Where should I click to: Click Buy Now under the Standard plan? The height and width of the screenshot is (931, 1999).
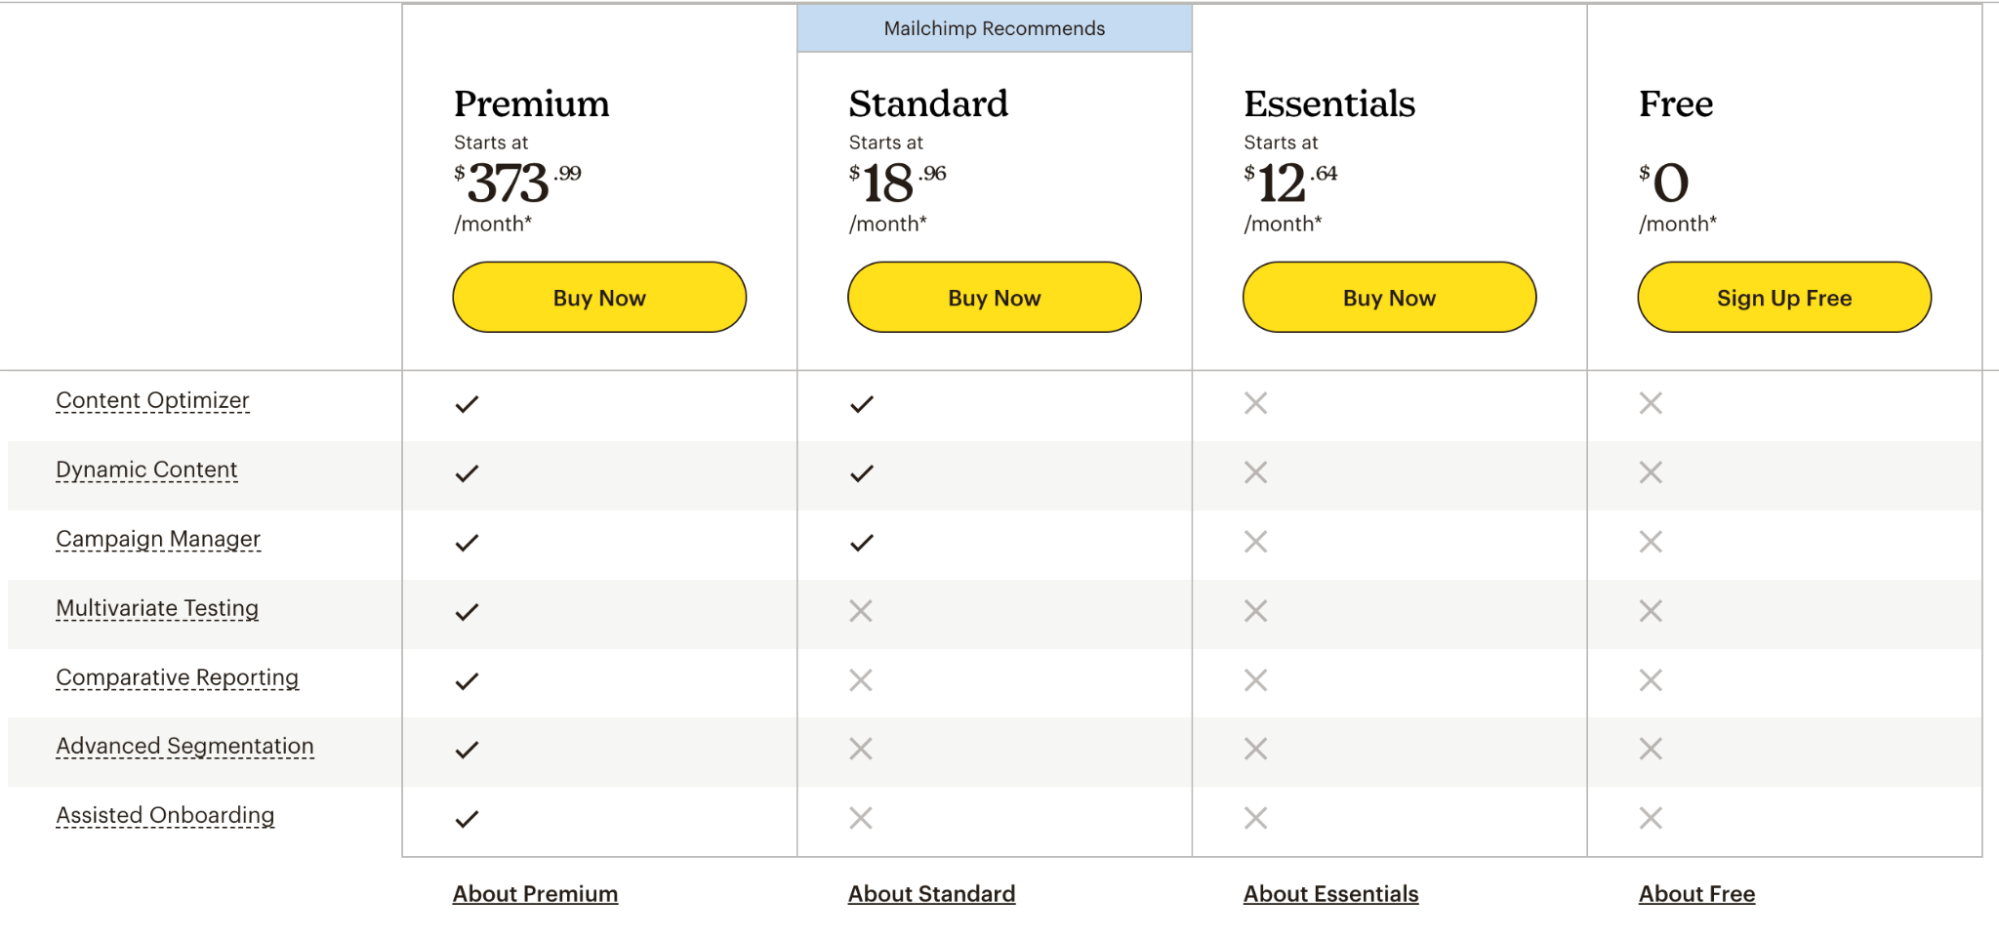coord(993,297)
